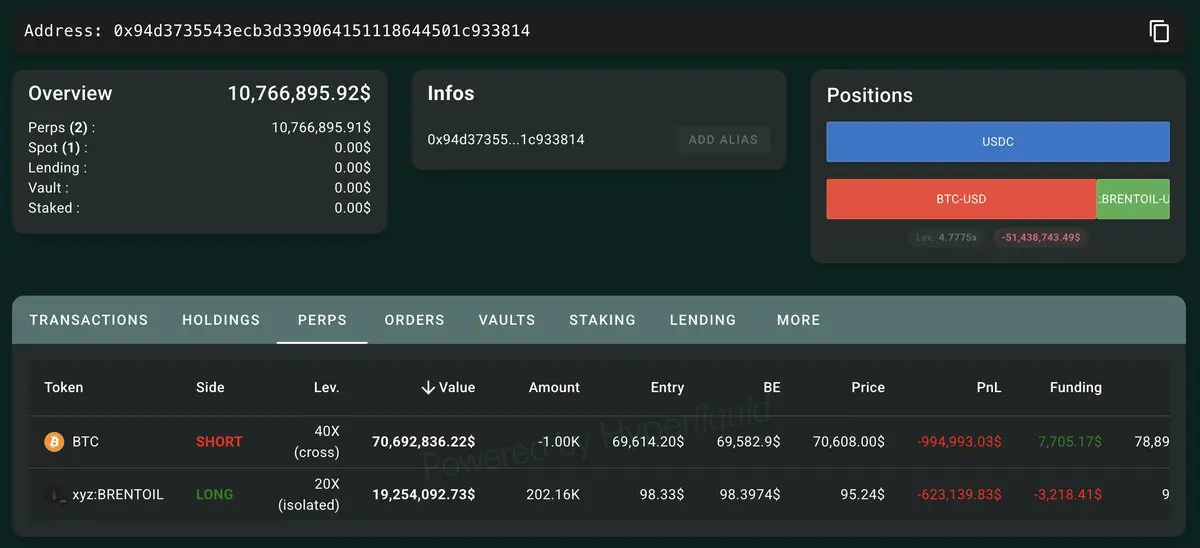Viewport: 1200px width, 548px height.
Task: Click the Perps balance 10,766,895.91$
Action: [321, 128]
